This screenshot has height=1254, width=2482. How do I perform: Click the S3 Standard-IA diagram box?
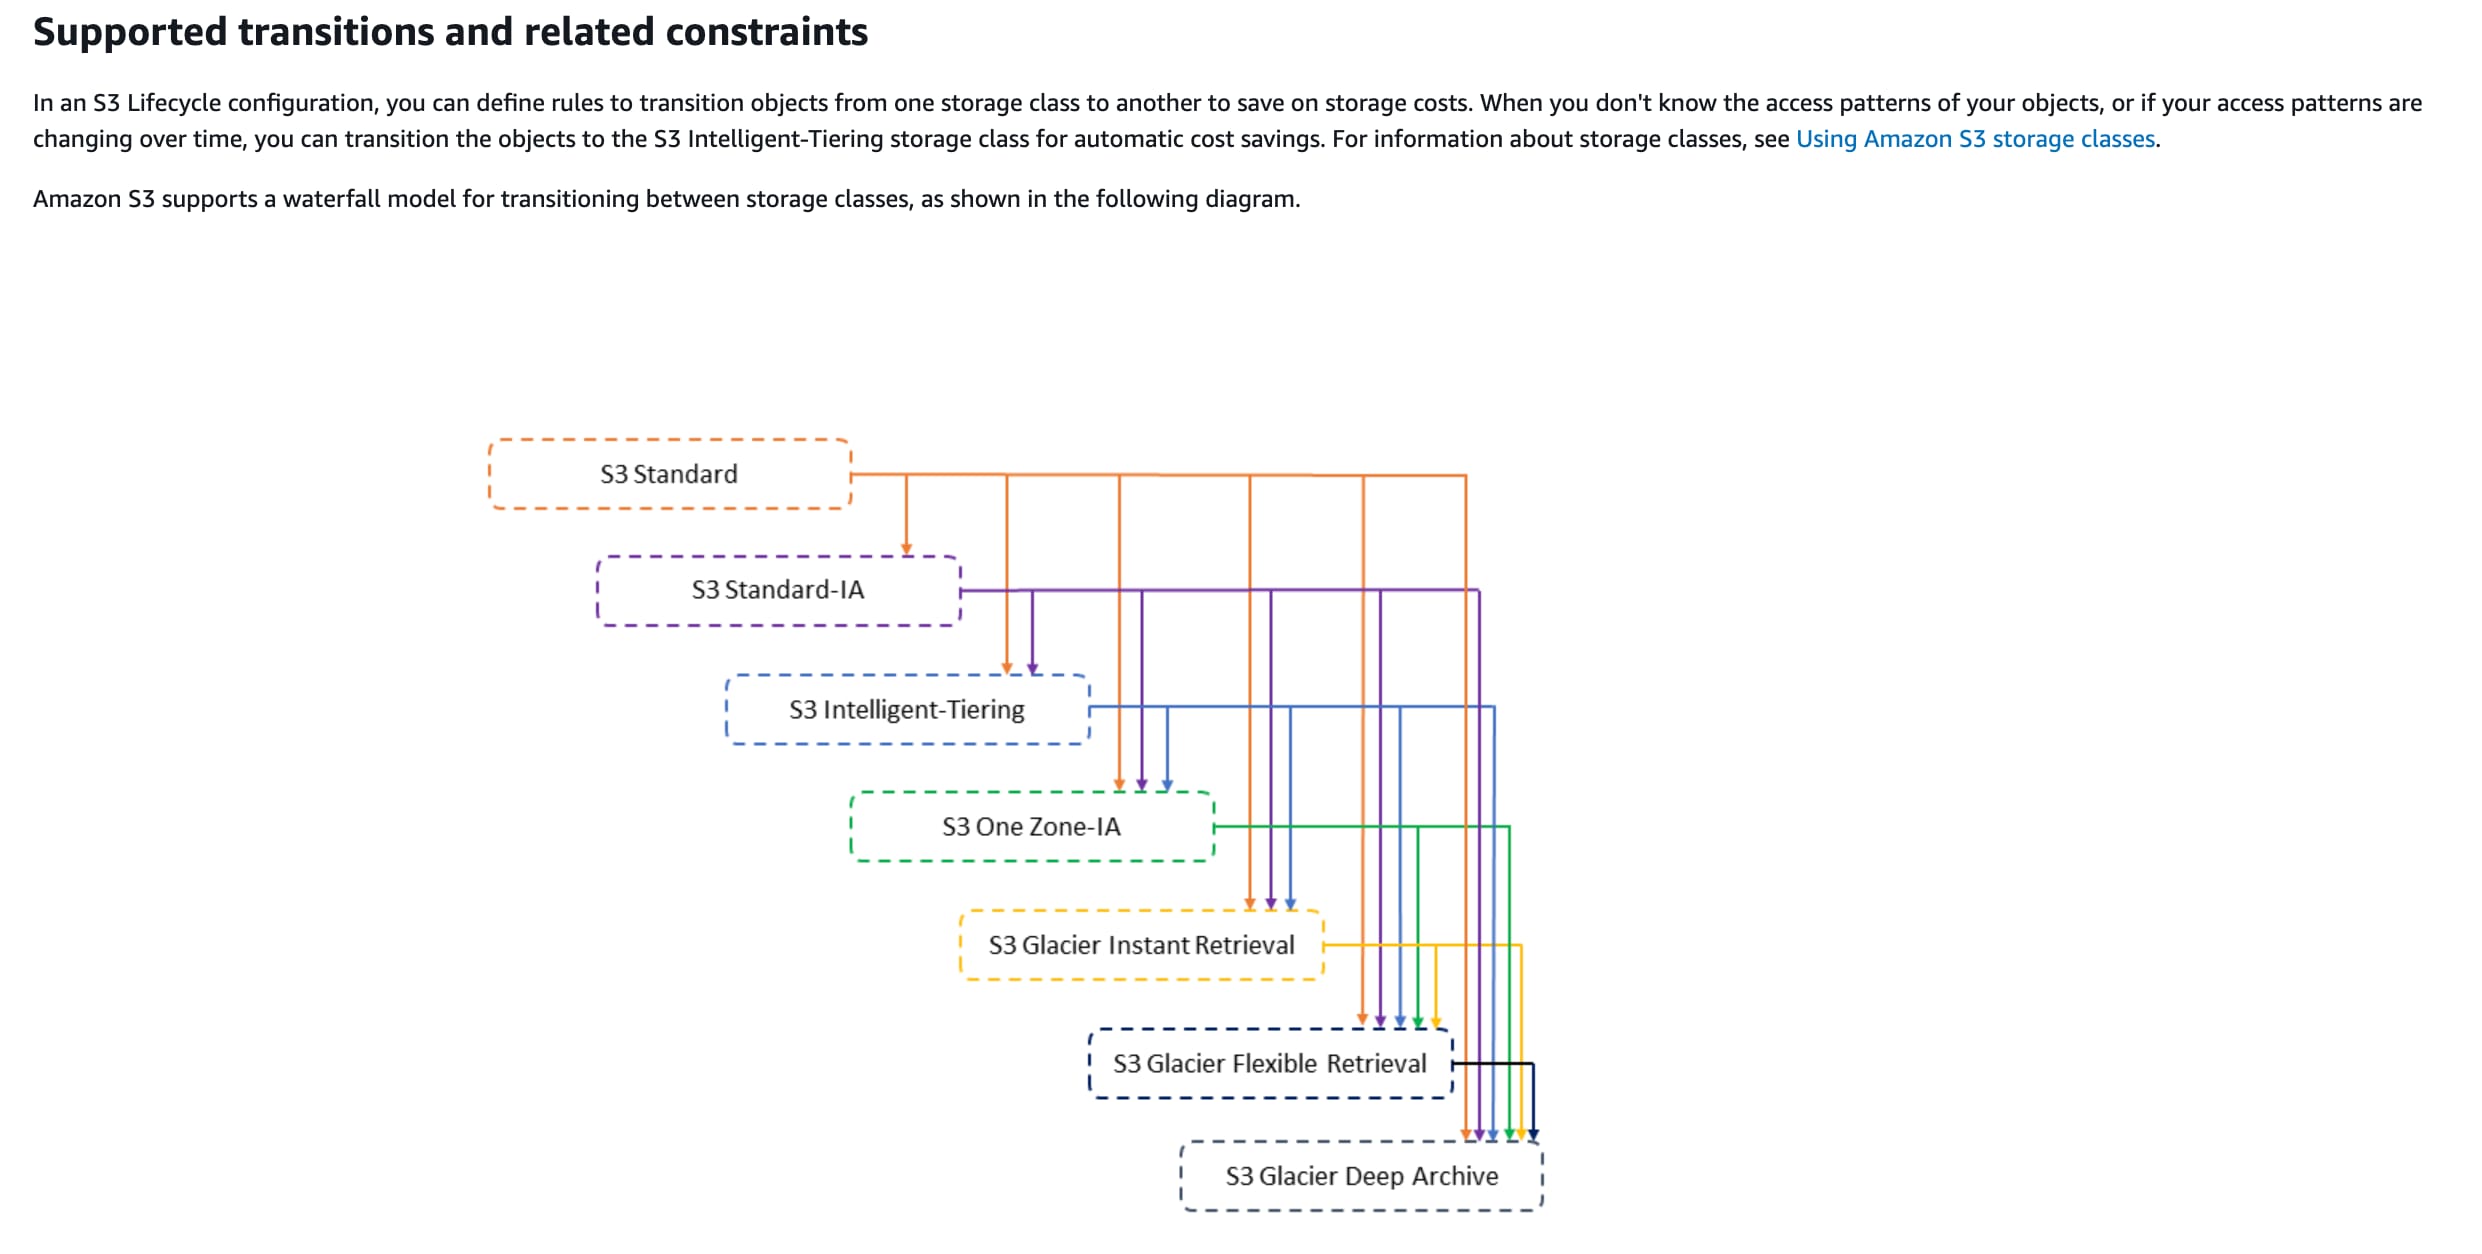778,590
